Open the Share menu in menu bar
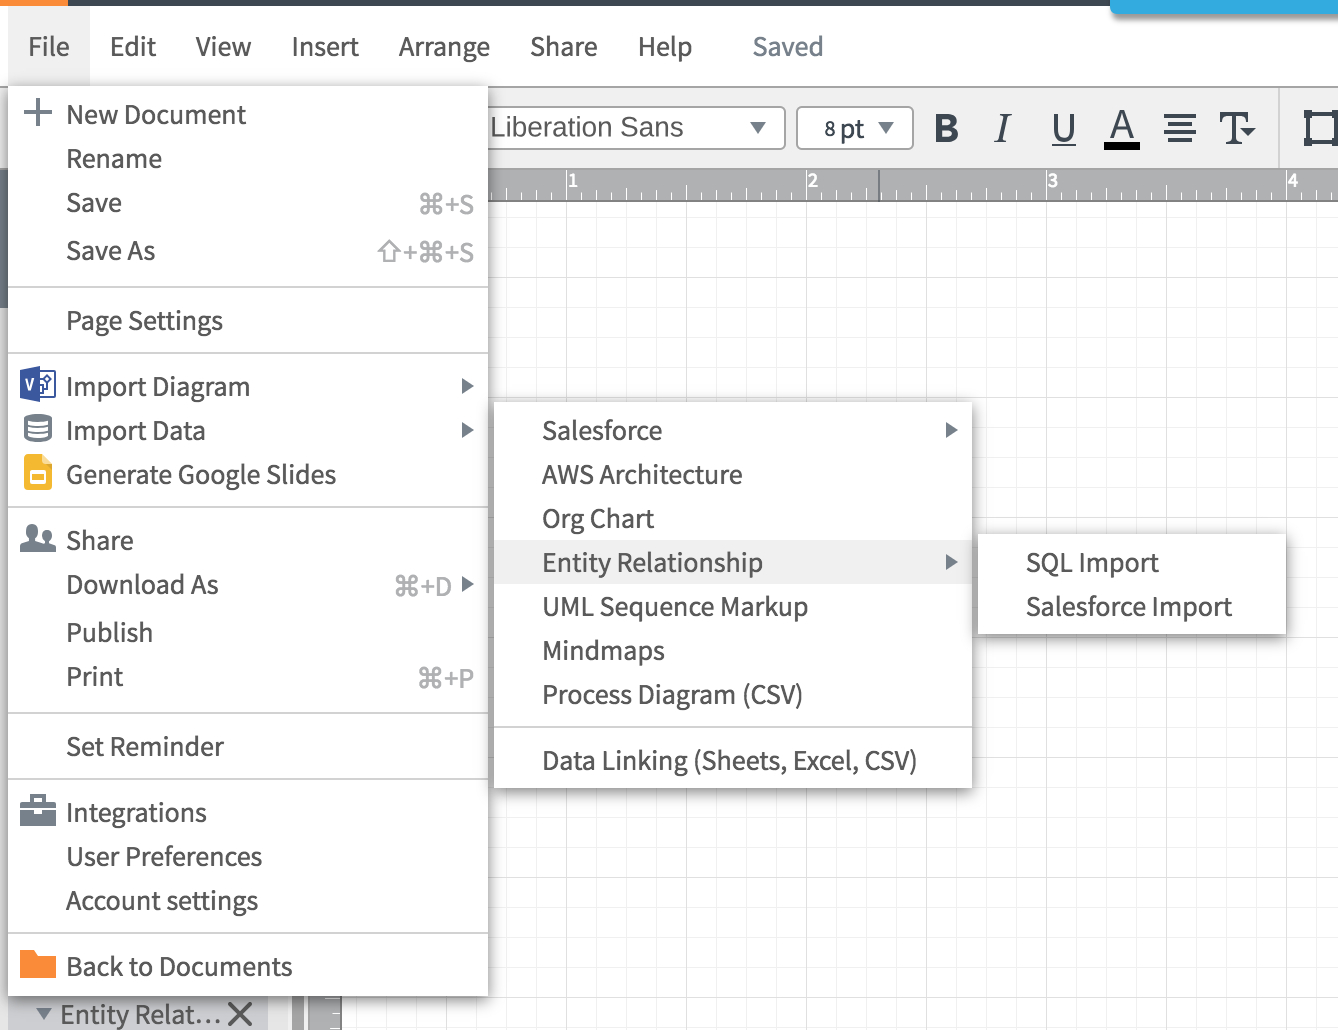 (564, 47)
